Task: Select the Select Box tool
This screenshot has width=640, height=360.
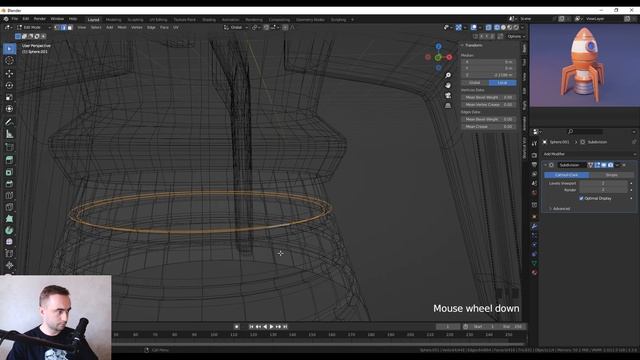Action: [9, 49]
